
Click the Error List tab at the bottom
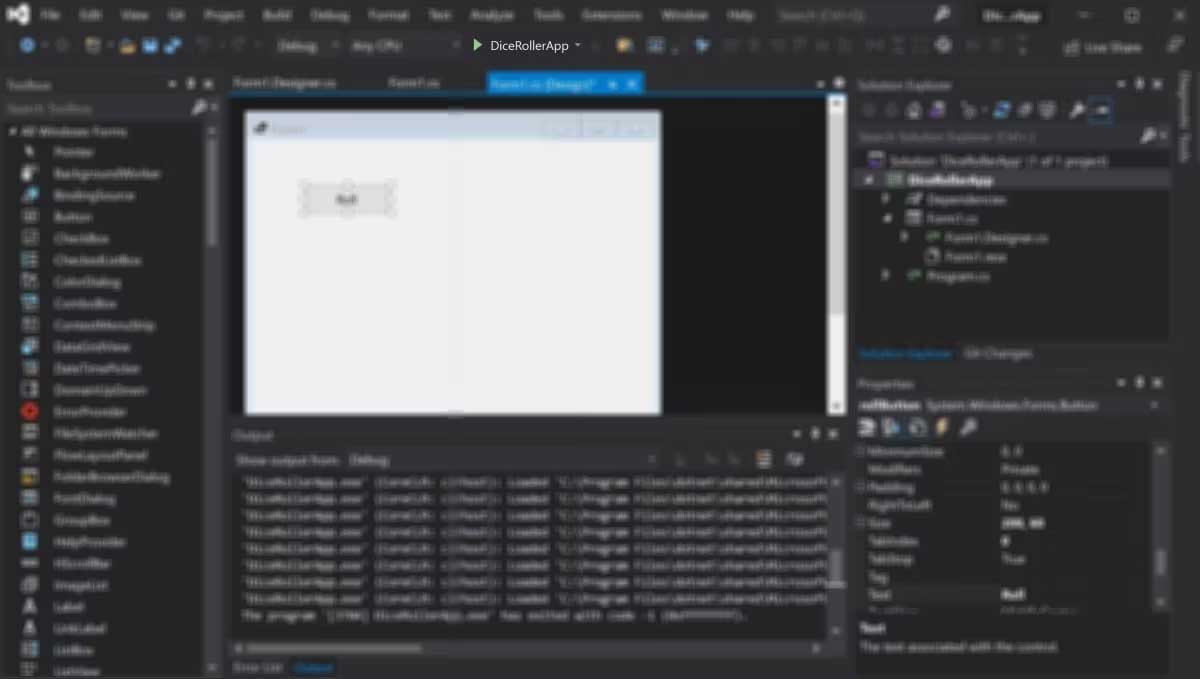coord(257,667)
